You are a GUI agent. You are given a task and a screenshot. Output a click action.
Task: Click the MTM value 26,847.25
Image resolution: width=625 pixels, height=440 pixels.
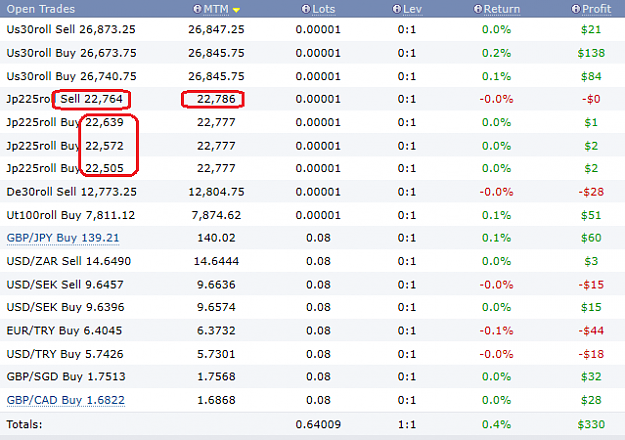216,29
